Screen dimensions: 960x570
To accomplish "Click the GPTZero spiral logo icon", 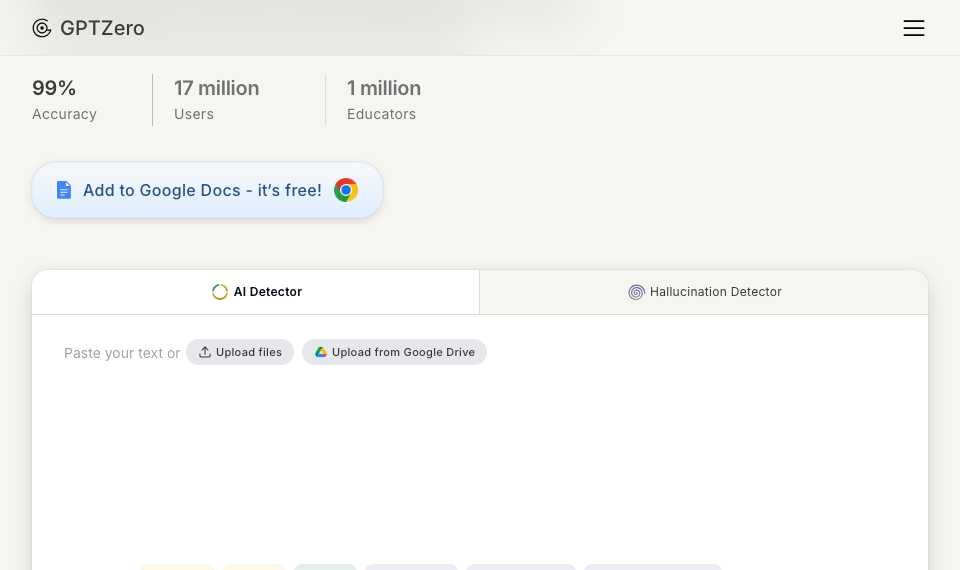I will point(42,28).
